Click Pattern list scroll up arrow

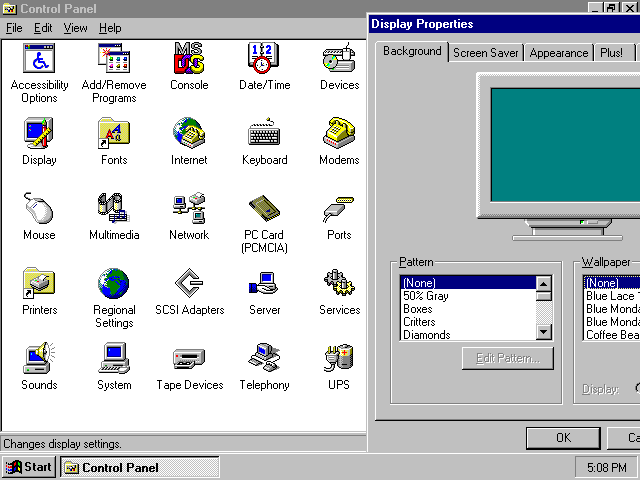pos(544,284)
